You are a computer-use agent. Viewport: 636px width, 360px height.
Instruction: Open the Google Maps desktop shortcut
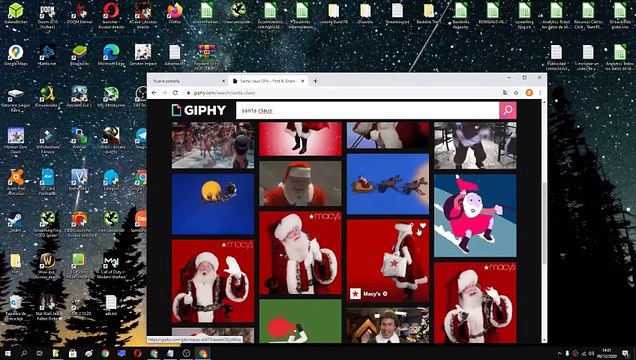coord(15,56)
